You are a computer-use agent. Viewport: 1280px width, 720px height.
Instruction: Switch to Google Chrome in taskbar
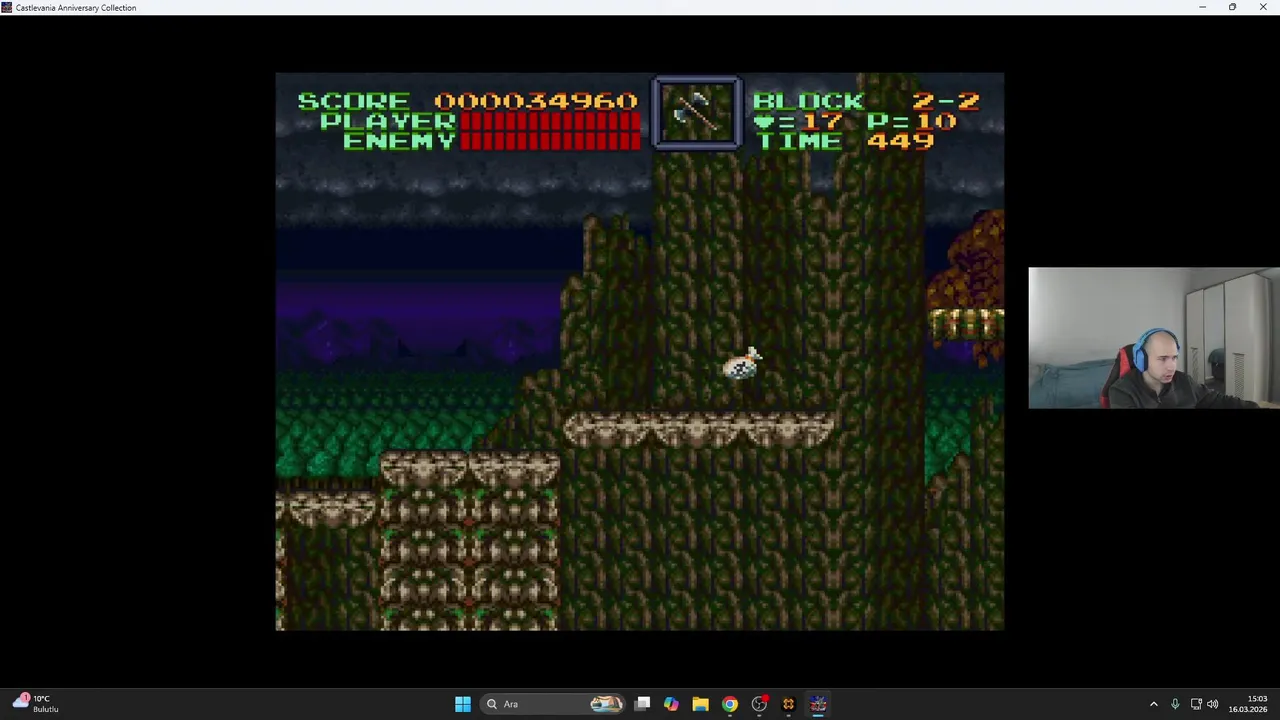(x=730, y=704)
